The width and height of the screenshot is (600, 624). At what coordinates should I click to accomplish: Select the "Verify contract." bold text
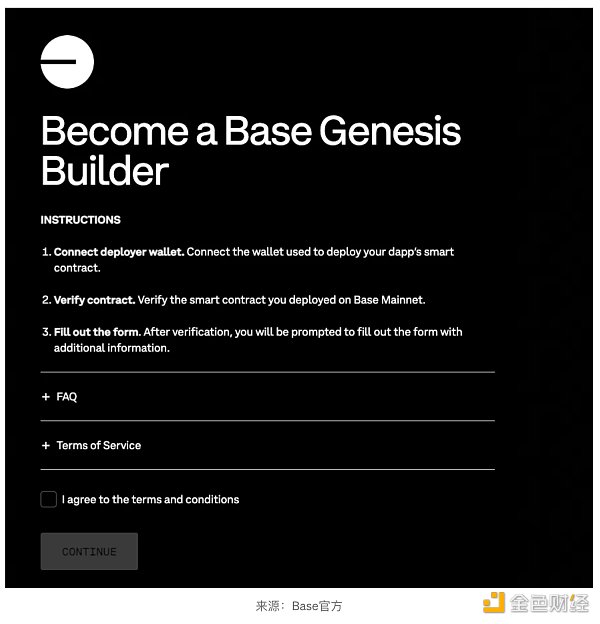(94, 300)
